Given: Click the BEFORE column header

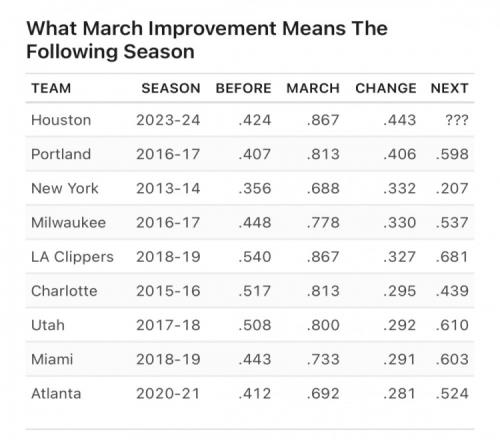Looking at the screenshot, I should tap(243, 88).
